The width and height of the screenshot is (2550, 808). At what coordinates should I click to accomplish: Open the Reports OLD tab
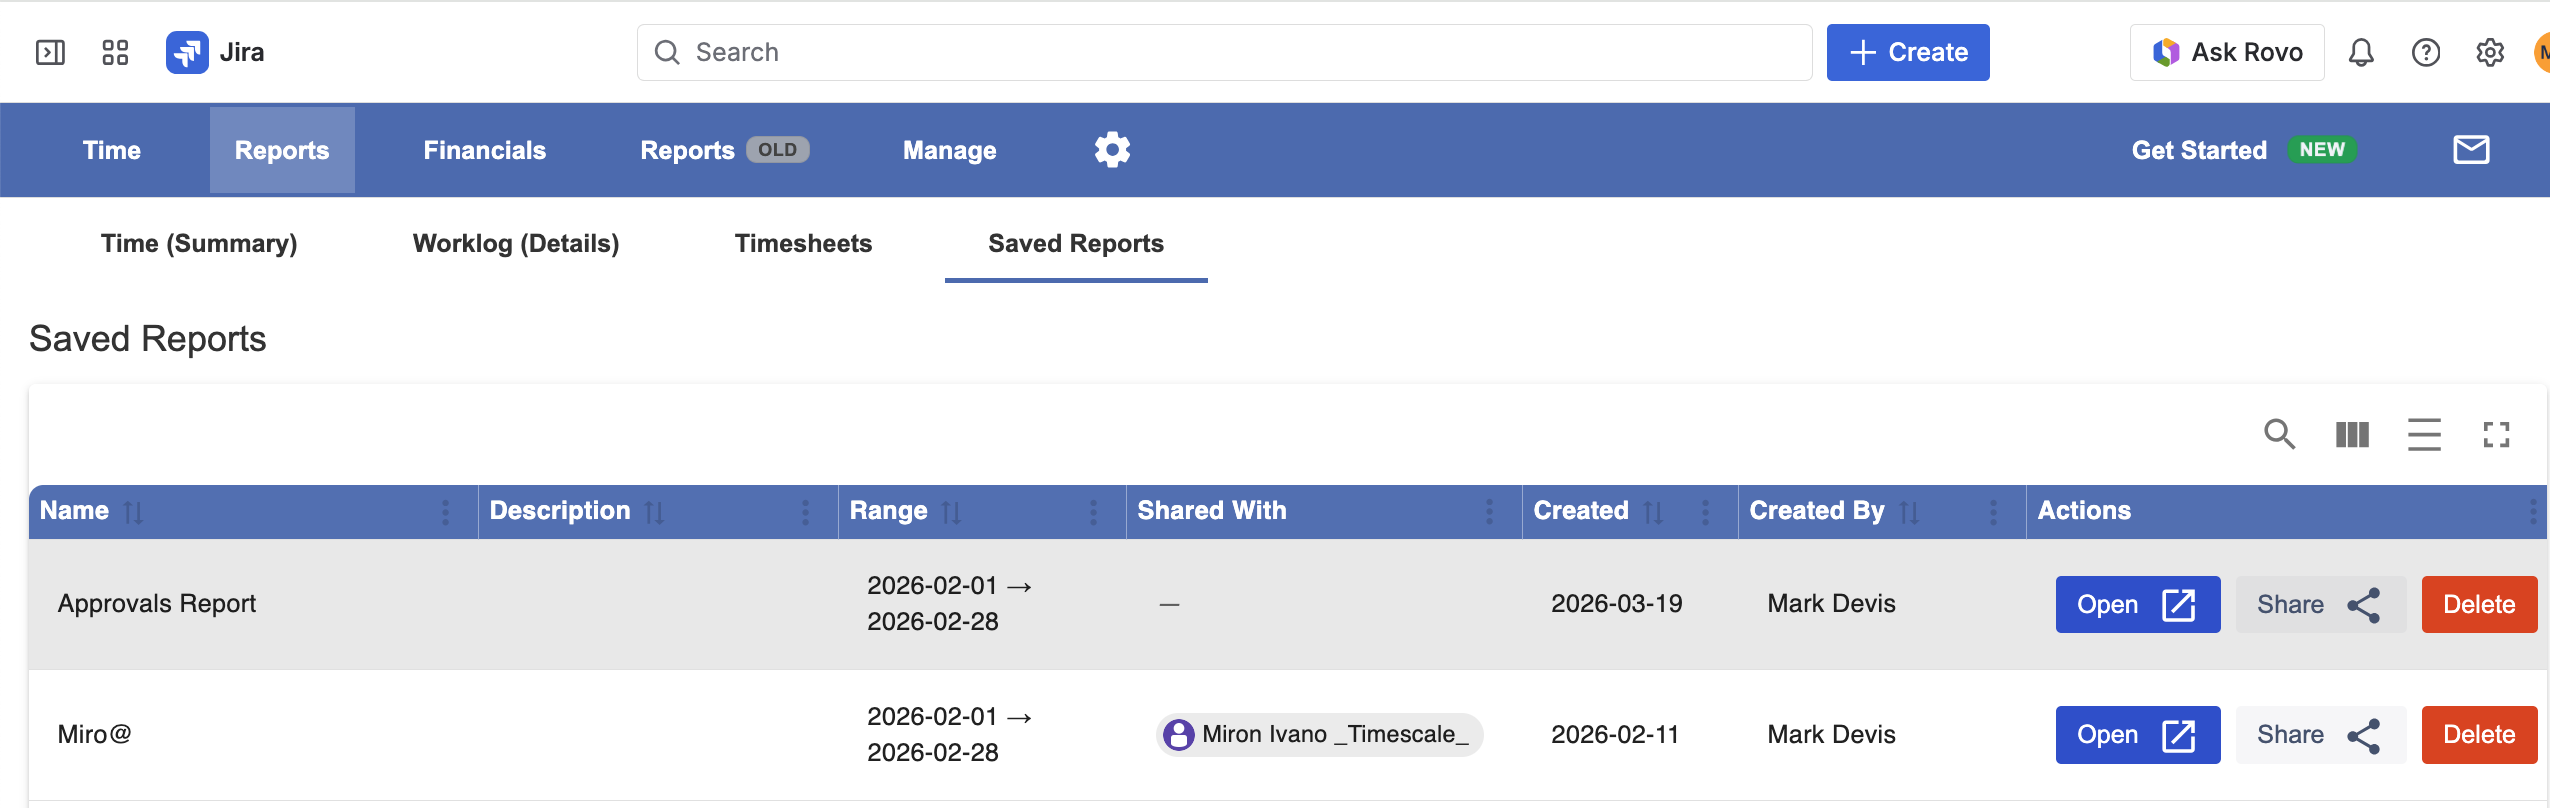click(725, 150)
